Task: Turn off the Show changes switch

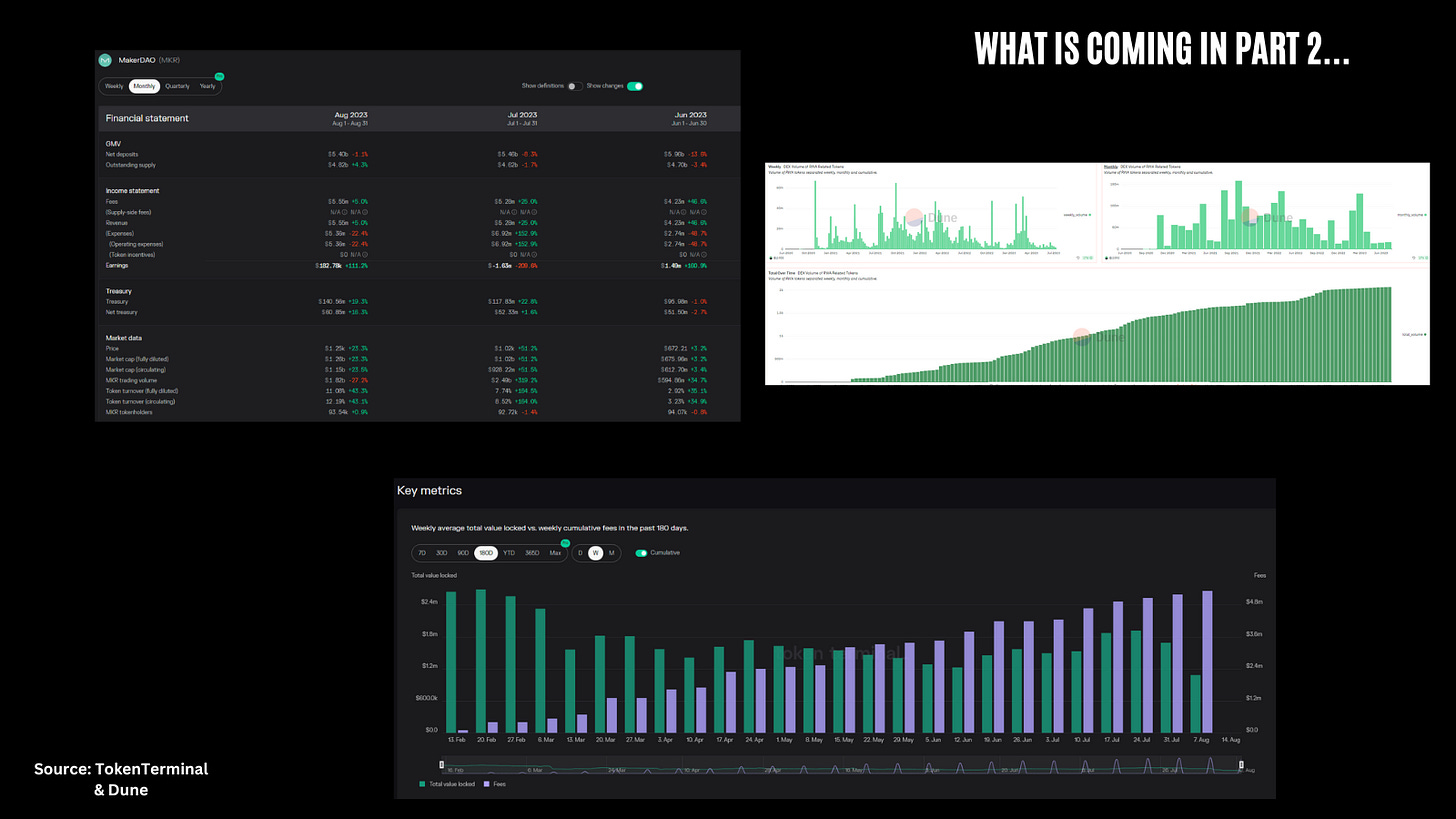Action: click(635, 86)
